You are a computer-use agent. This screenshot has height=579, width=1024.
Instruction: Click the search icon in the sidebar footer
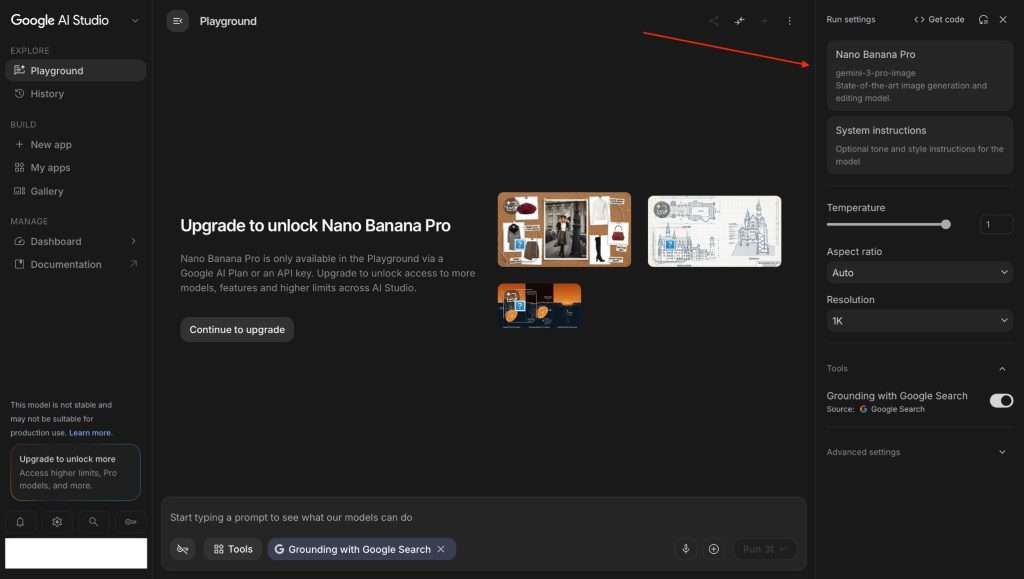point(93,522)
